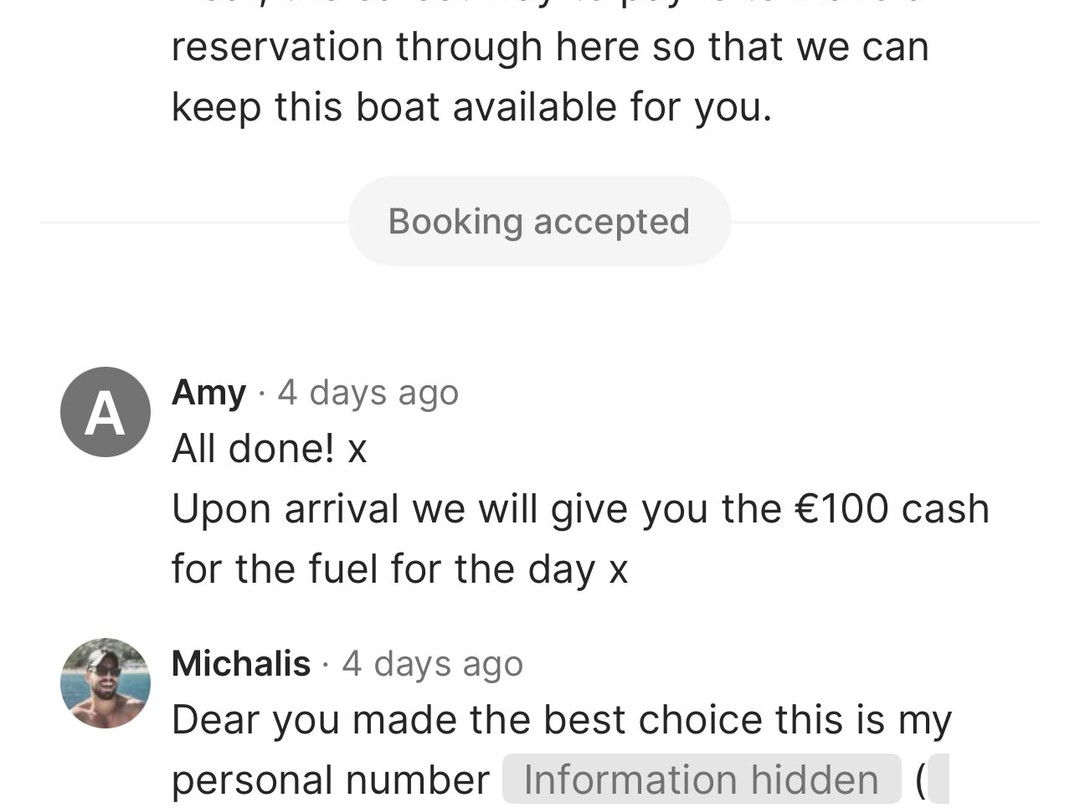Click the "All done! x" message line
This screenshot has width=1080, height=808.
point(269,450)
